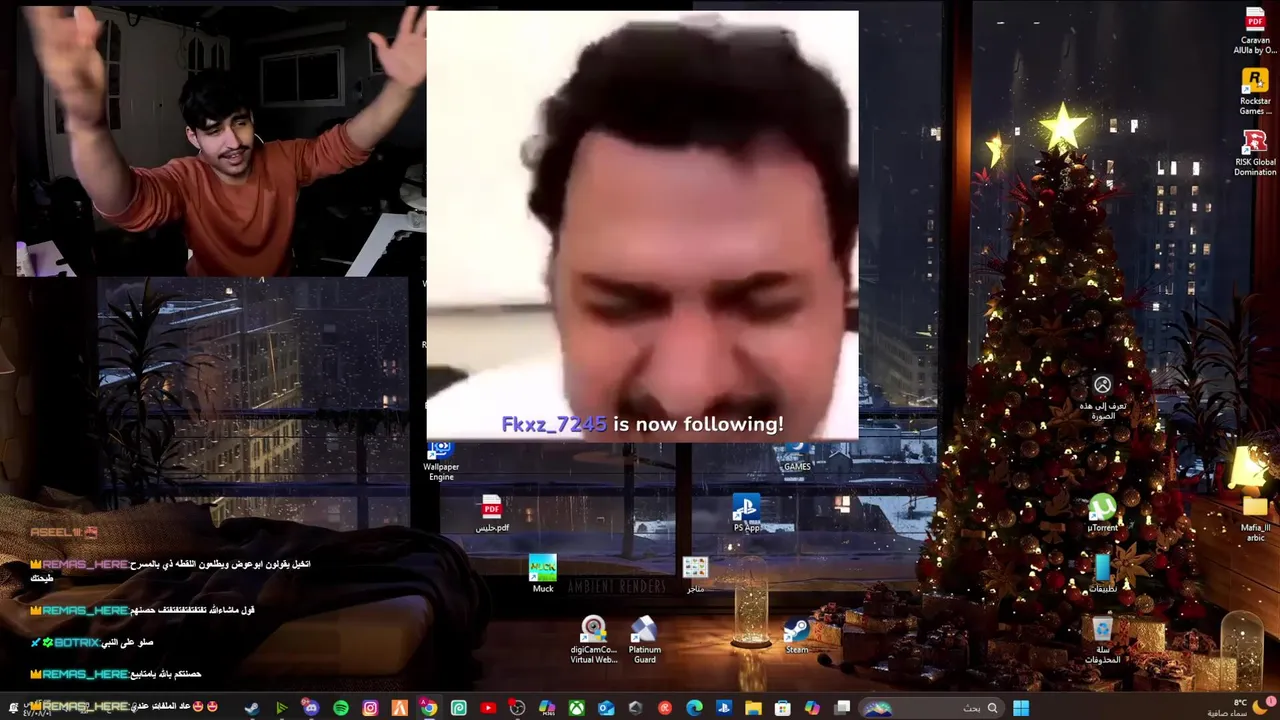Open Outlook from the taskbar
Image resolution: width=1280 pixels, height=720 pixels.
(606, 708)
